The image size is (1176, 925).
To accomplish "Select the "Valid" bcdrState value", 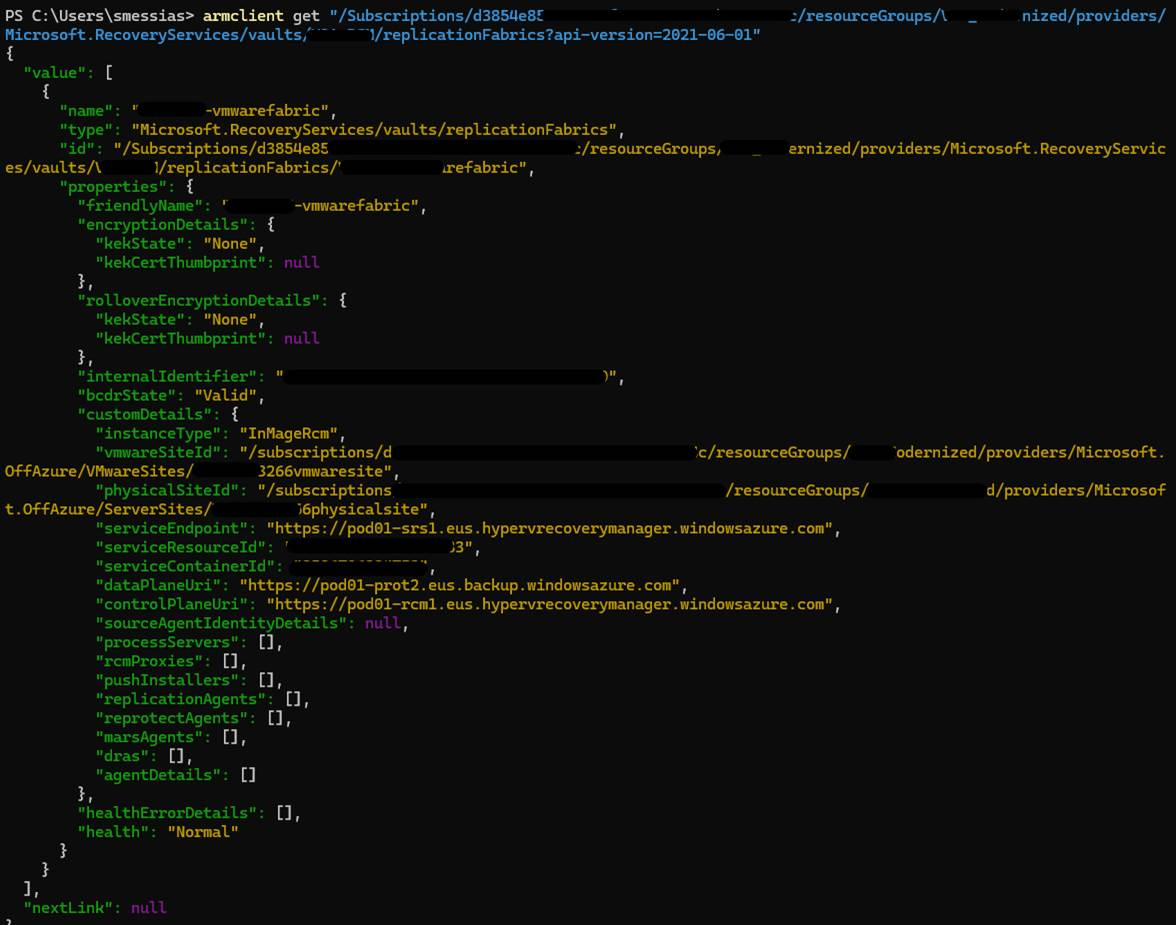I will (225, 395).
